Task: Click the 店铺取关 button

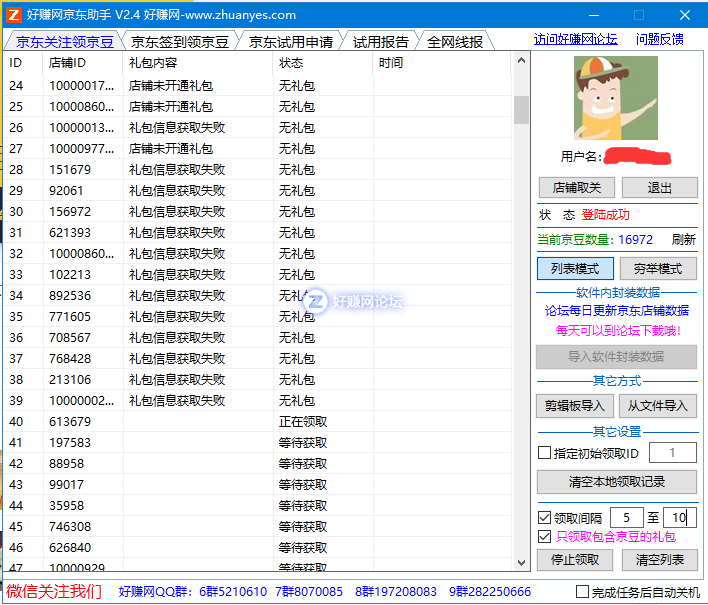Action: tap(577, 187)
